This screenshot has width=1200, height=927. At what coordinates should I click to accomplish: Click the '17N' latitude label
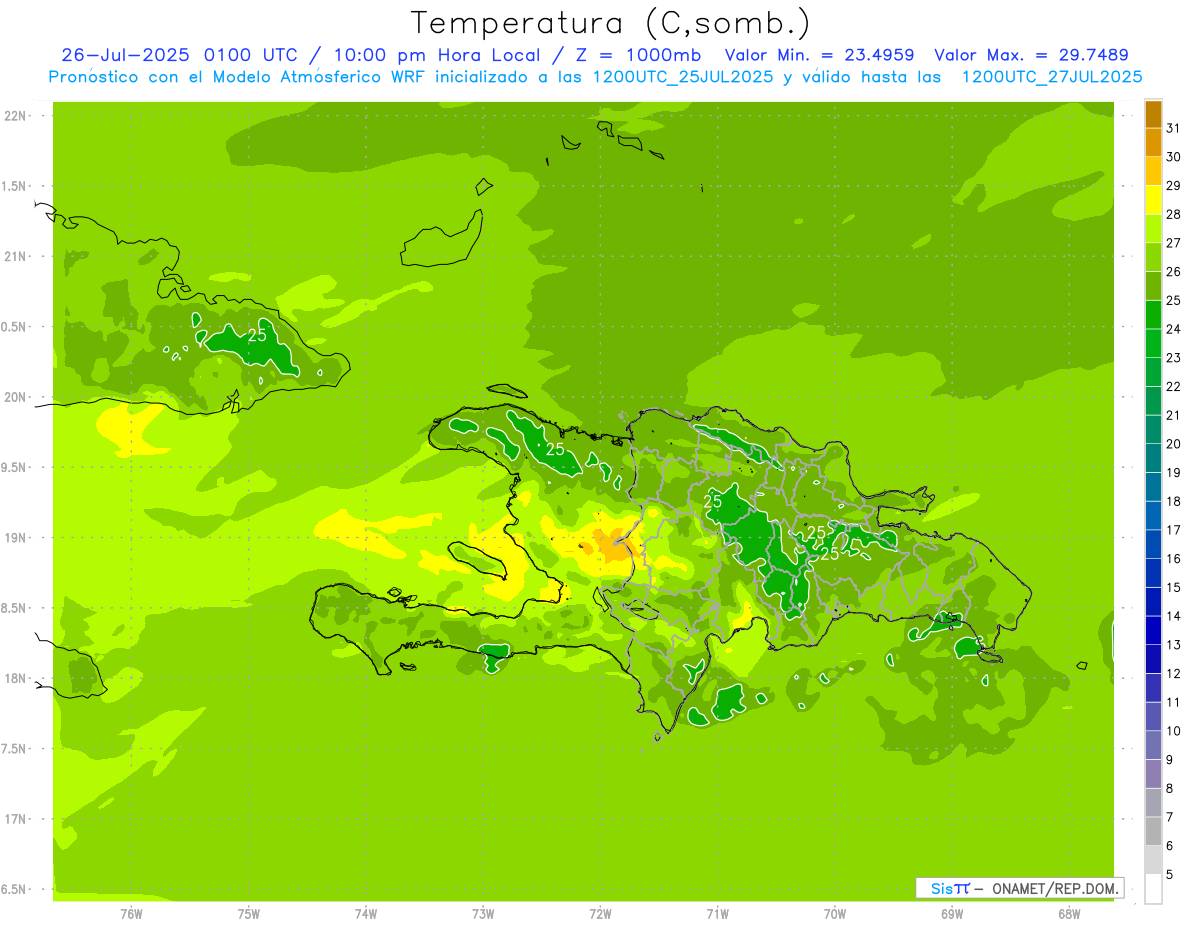click(17, 819)
